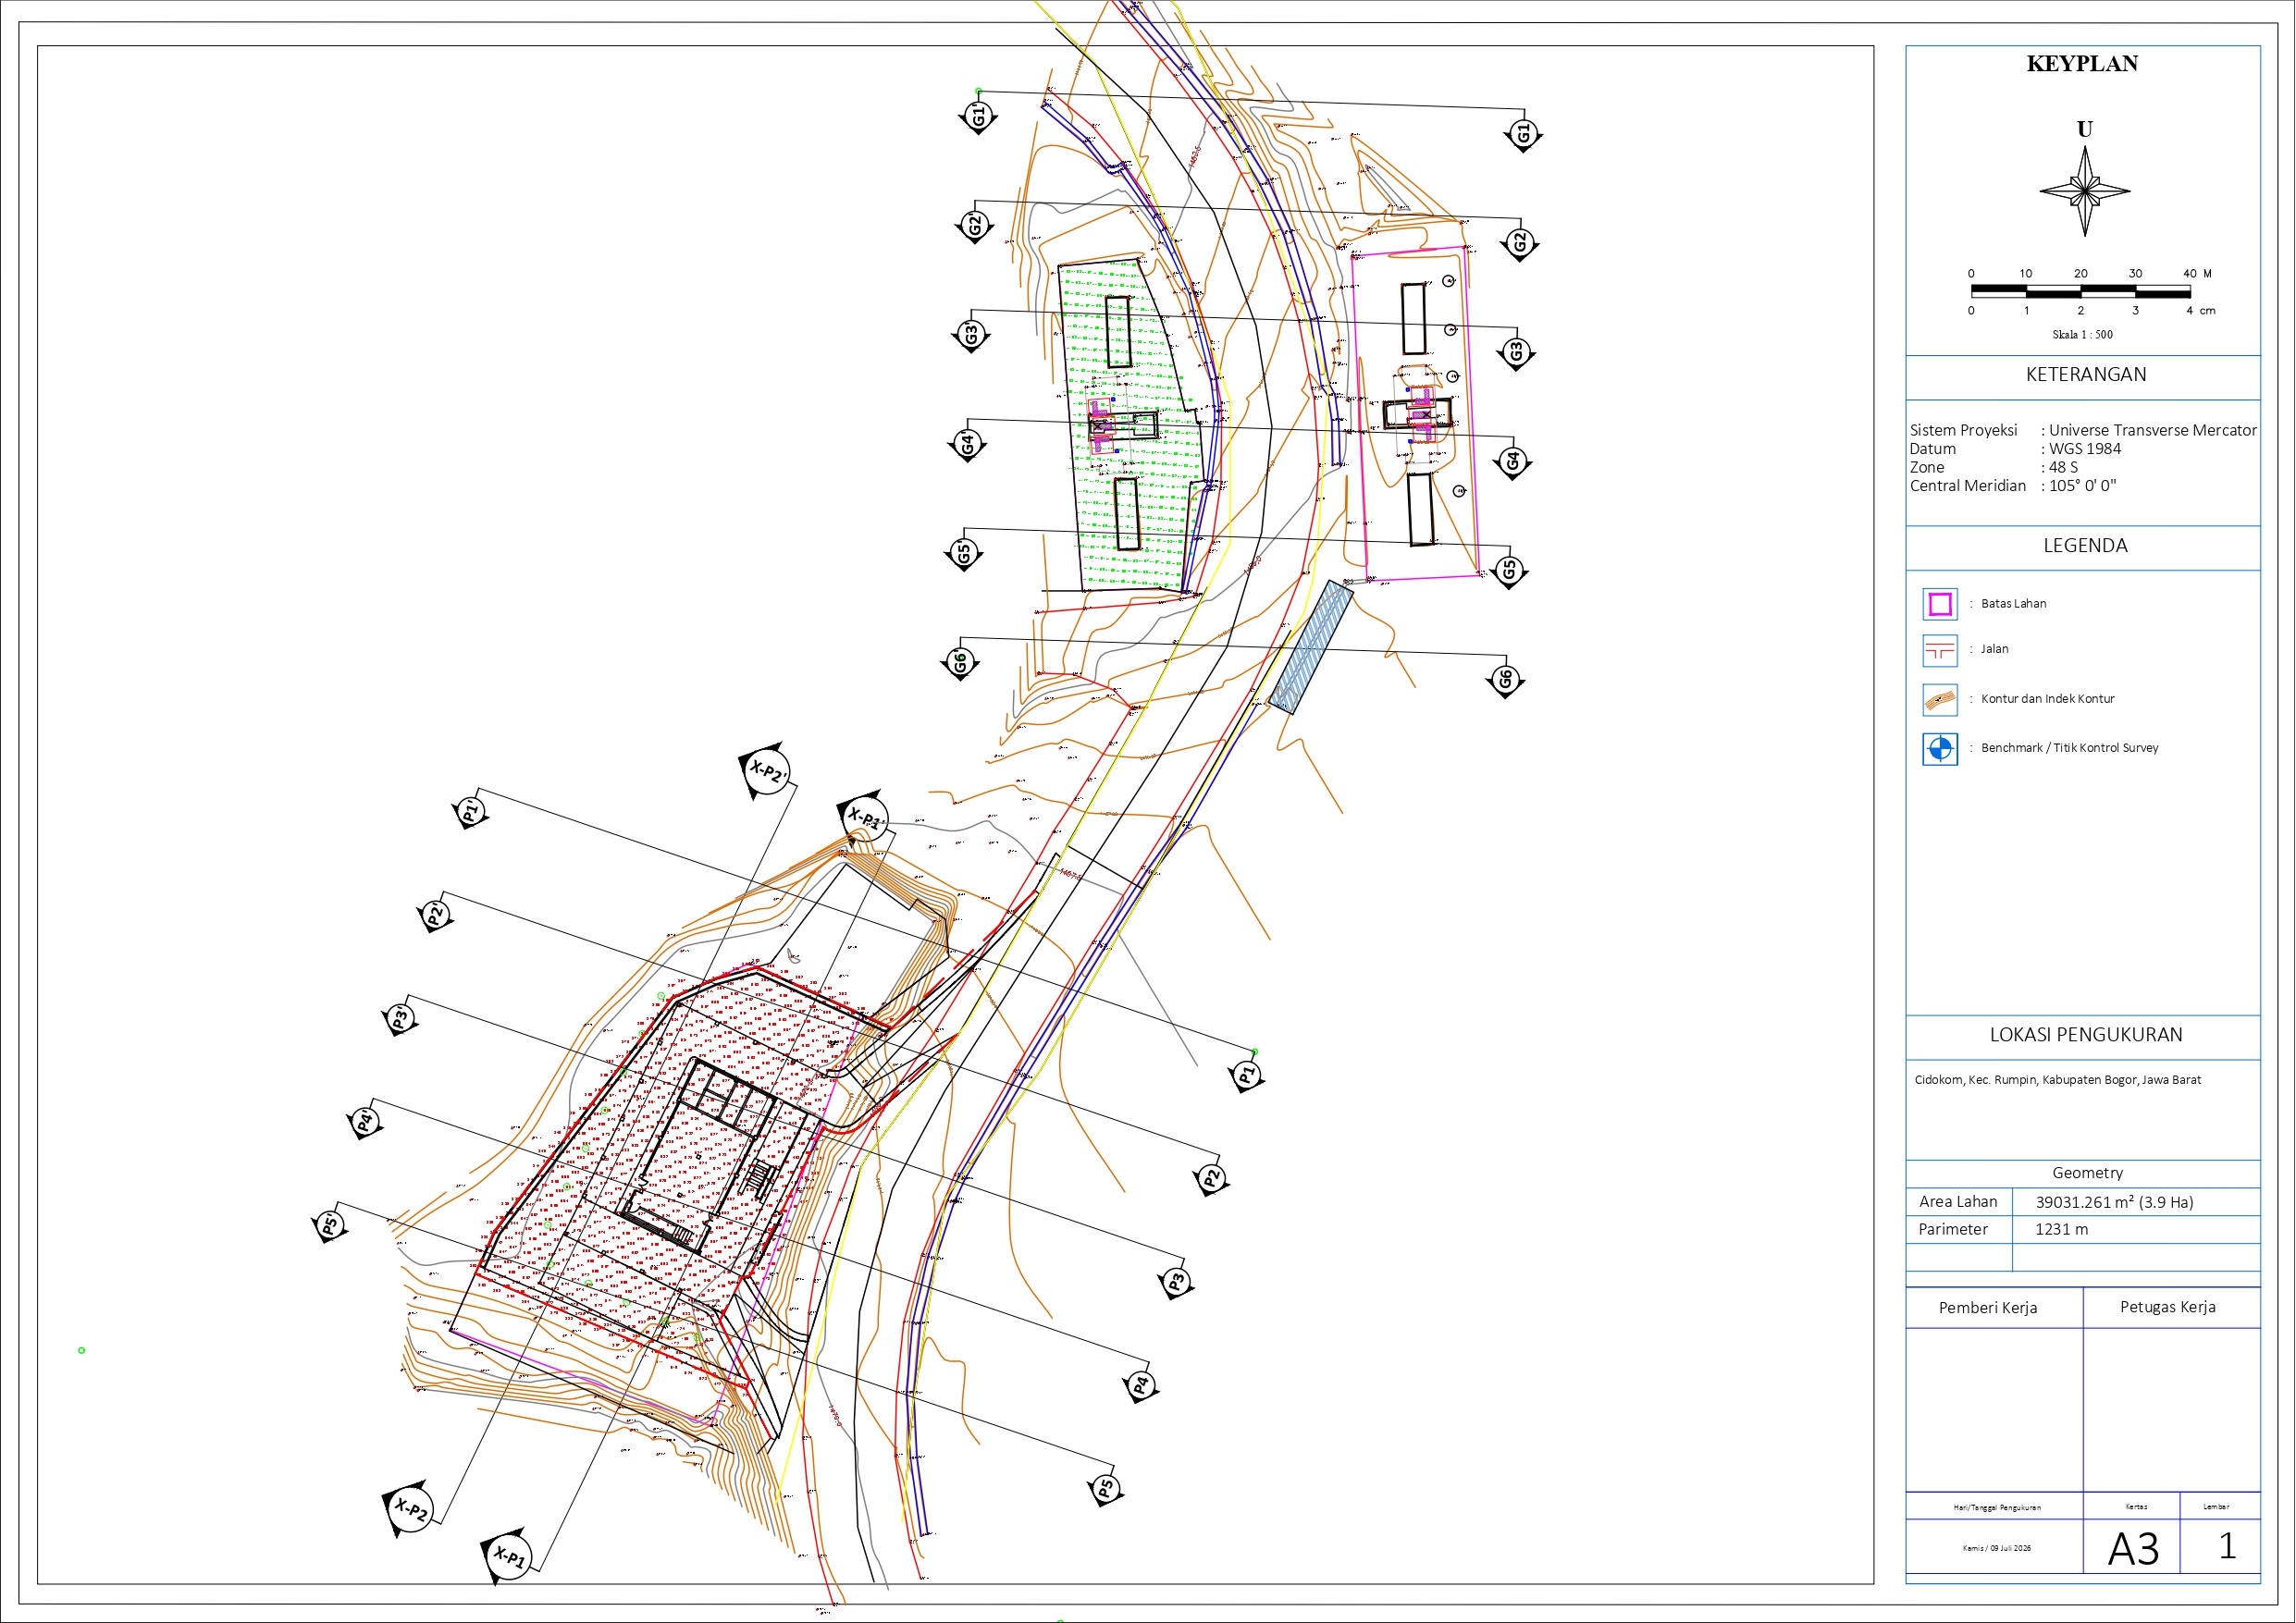The width and height of the screenshot is (2296, 1623).
Task: Click the magenta Batas Lahan legend symbol
Action: pos(1940,604)
